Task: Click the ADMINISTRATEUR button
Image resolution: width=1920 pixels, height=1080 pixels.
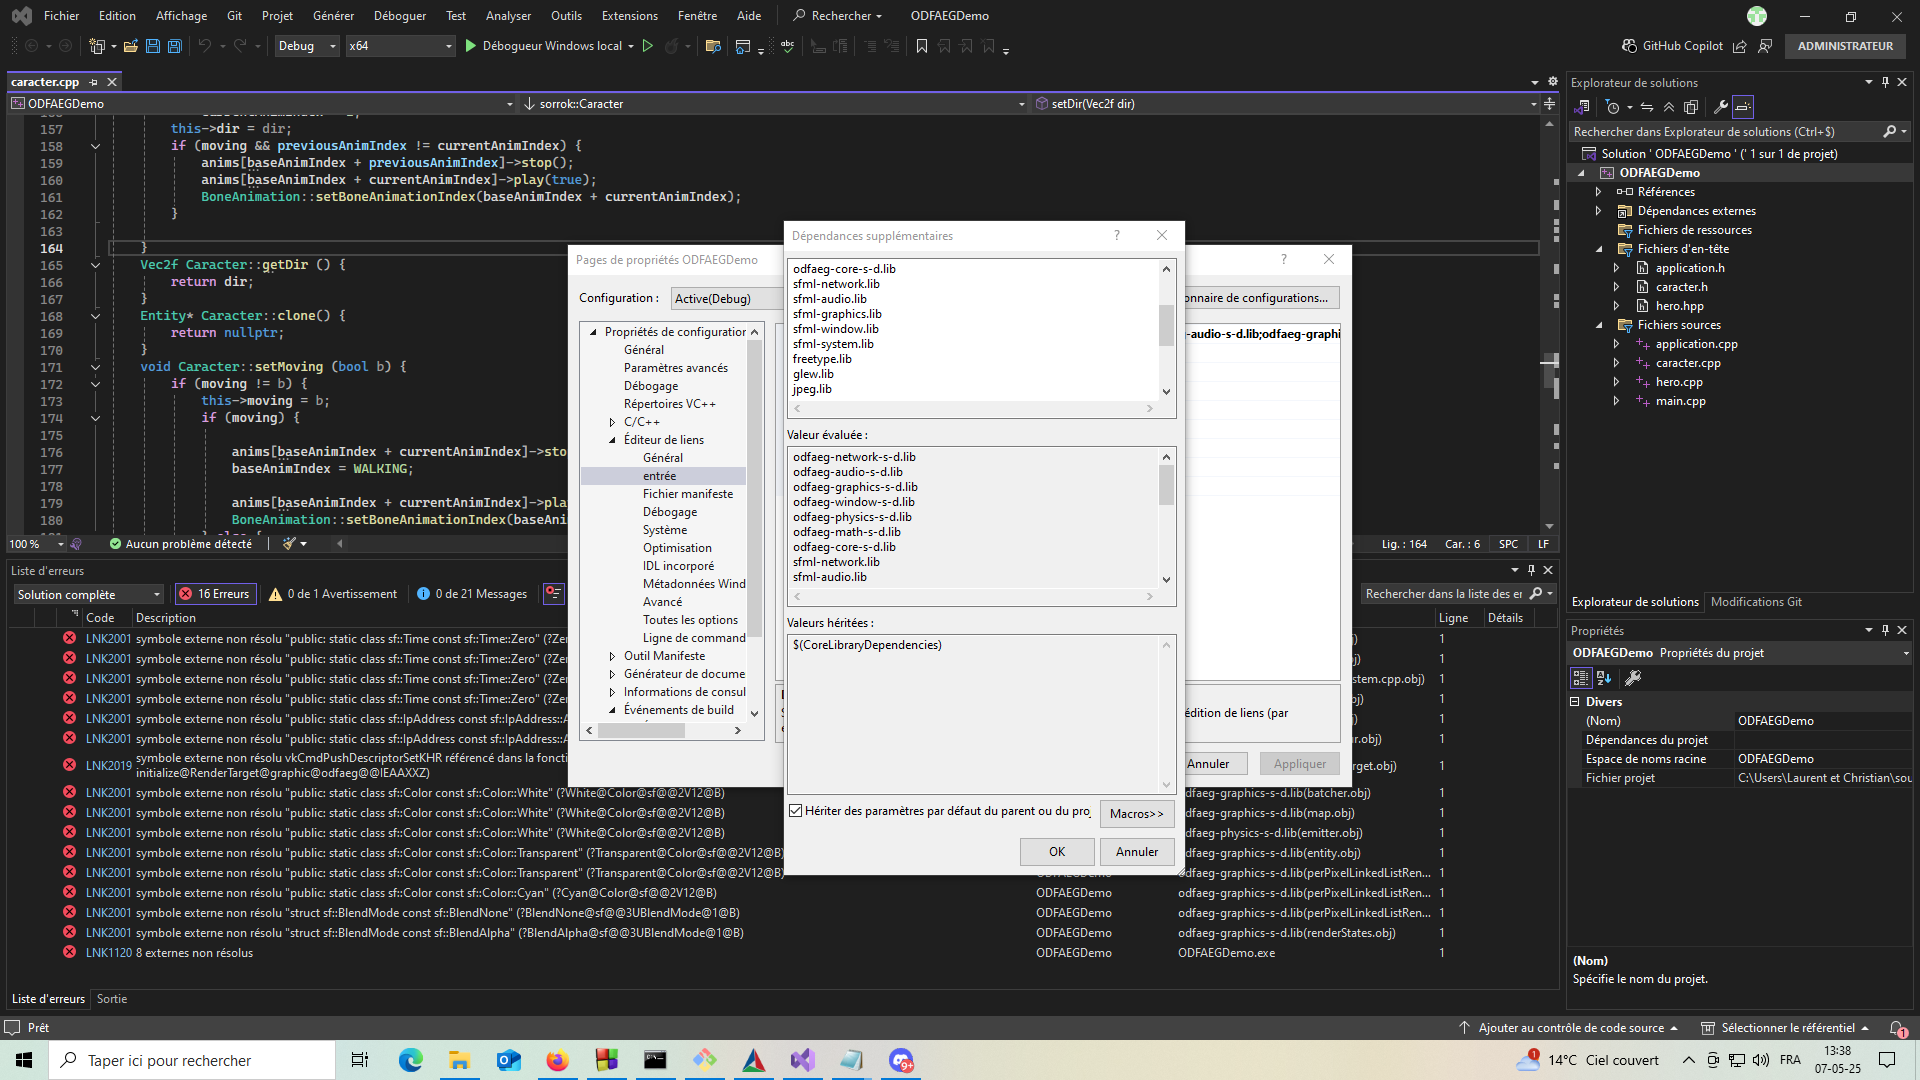Action: [x=1845, y=46]
